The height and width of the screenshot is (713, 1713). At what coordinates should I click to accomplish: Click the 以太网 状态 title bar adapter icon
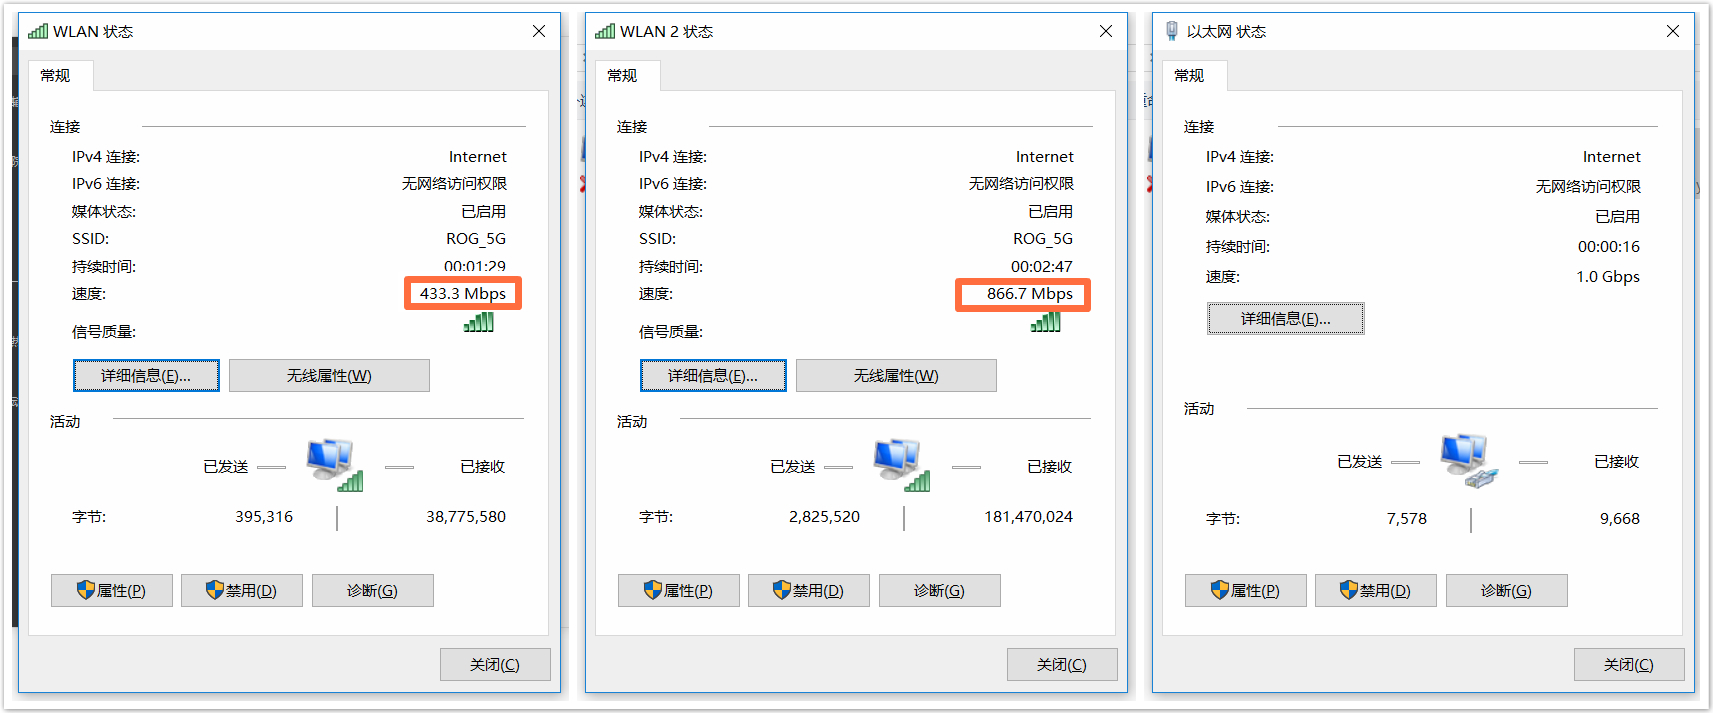(x=1171, y=31)
